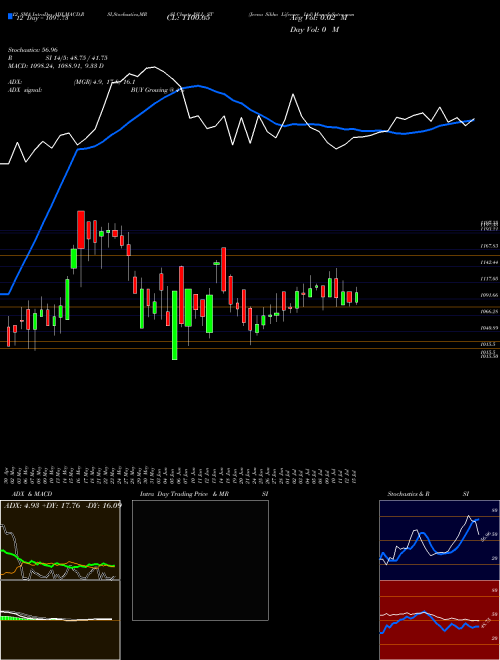Click the 'Stochastics: 56.96' readout
Viewport: 500px width, 660px height.
[x=33, y=50]
